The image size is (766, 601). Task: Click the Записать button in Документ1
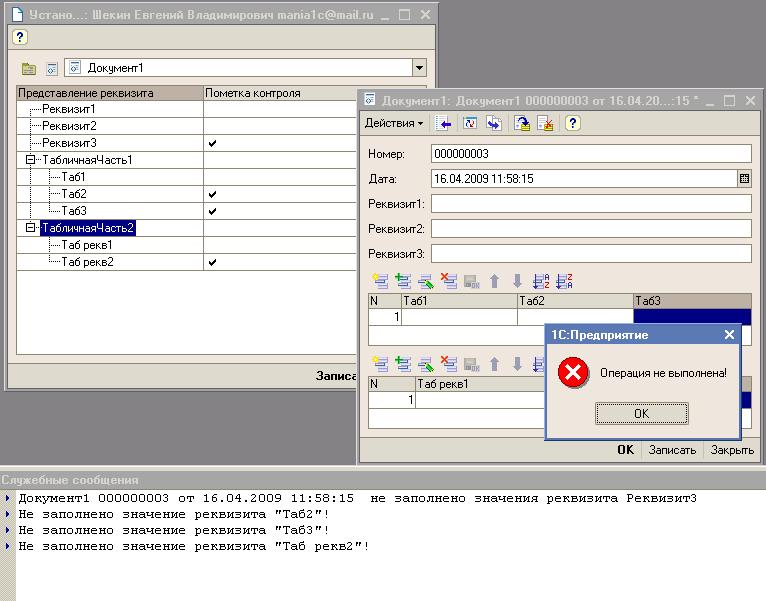tap(672, 450)
